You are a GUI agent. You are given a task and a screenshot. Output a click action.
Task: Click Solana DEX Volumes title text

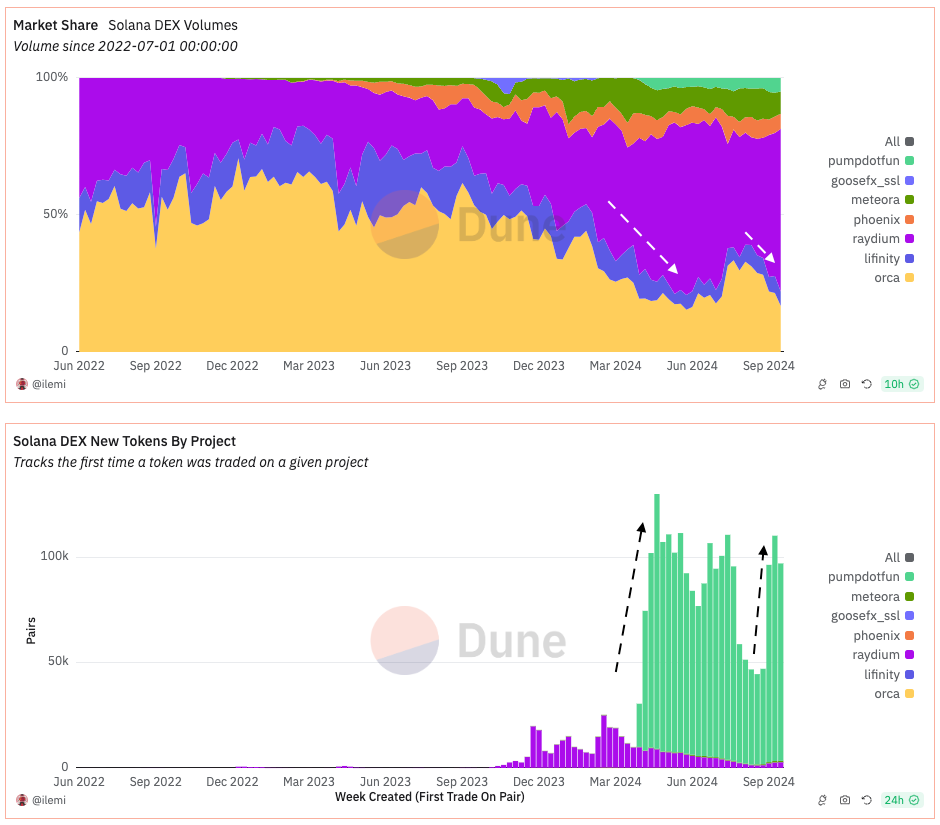pos(173,25)
